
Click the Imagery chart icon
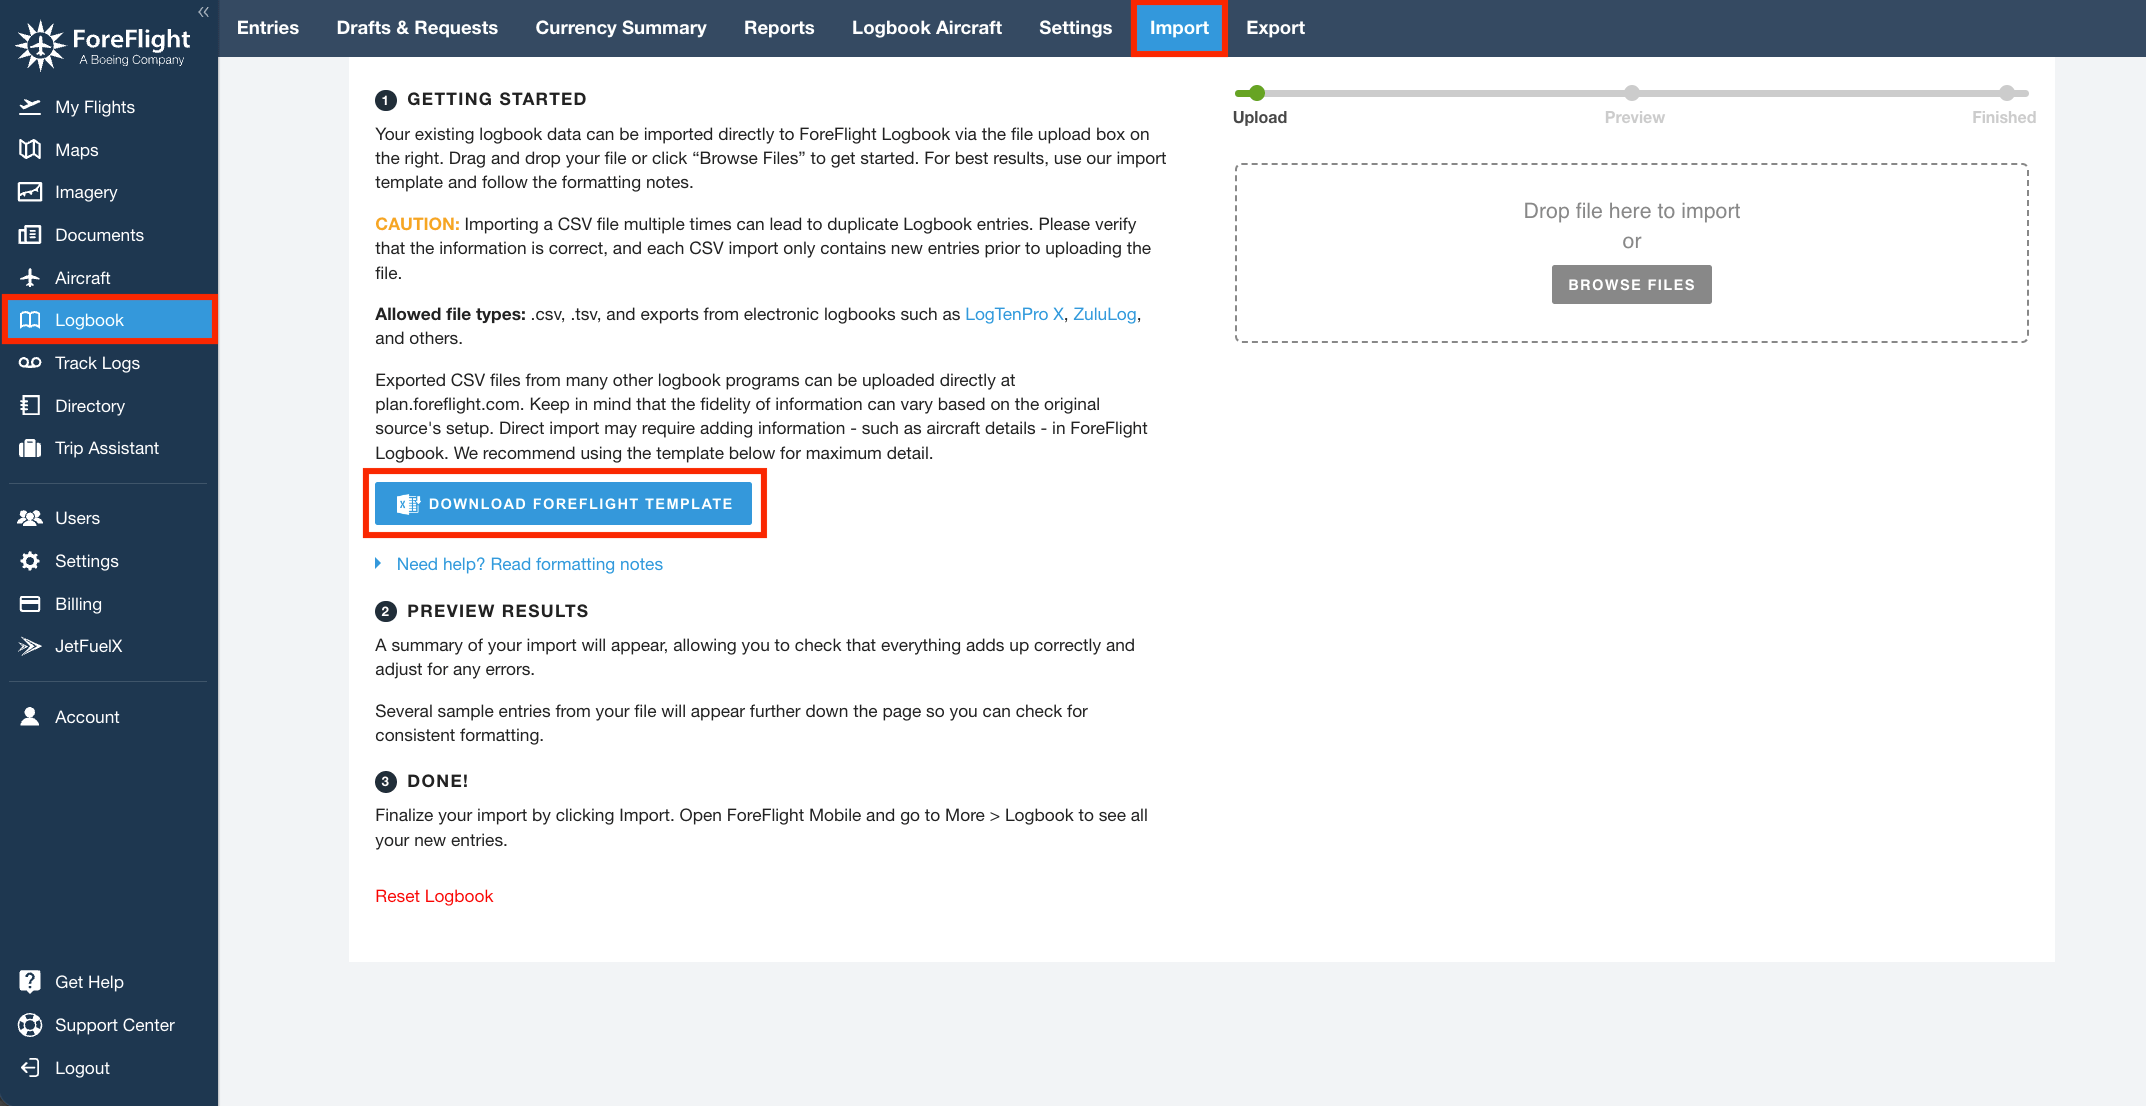click(30, 192)
